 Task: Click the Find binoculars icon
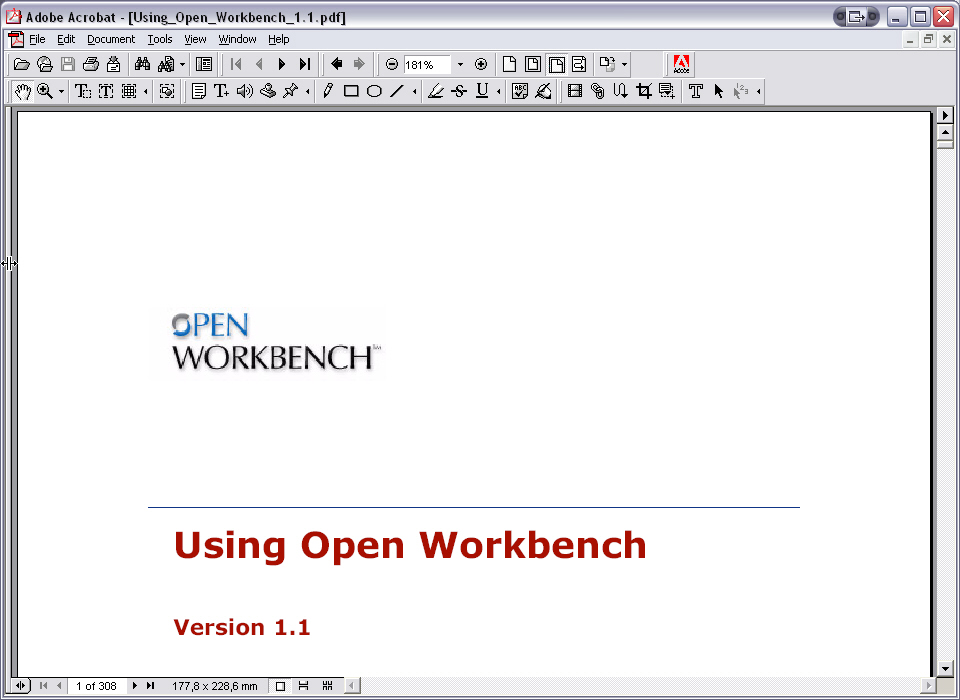tap(143, 64)
